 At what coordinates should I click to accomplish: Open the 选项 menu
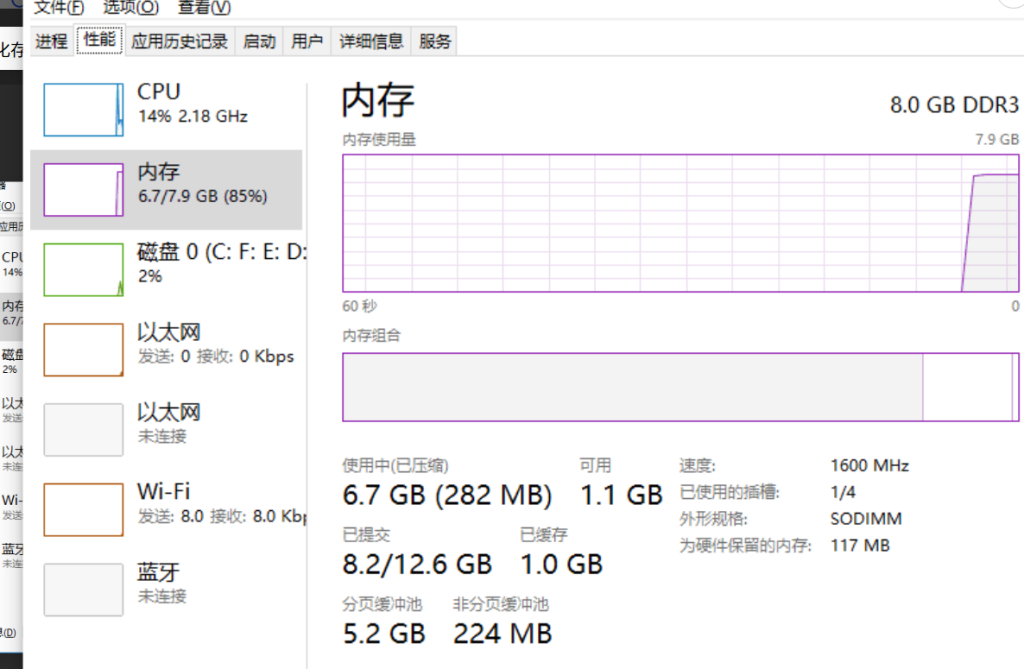pos(131,7)
